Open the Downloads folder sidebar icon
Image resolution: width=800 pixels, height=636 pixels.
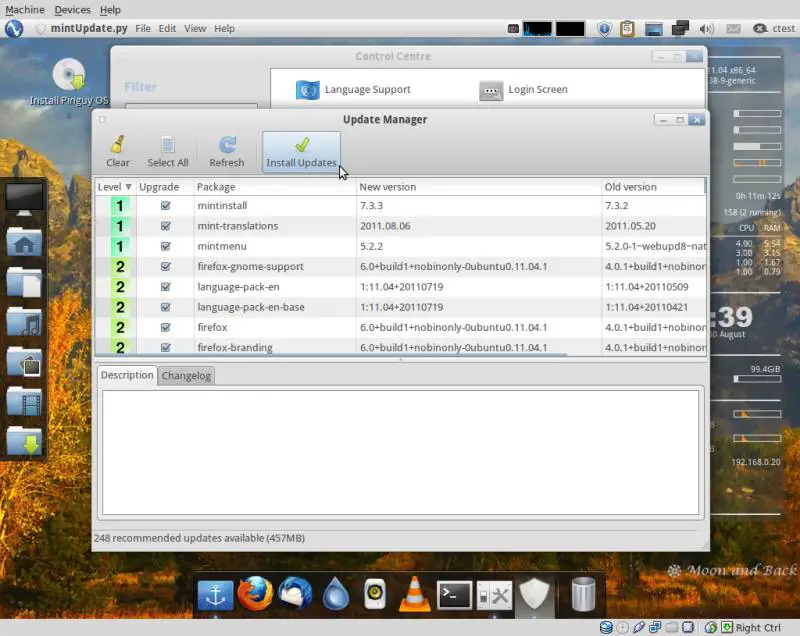pyautogui.click(x=24, y=441)
